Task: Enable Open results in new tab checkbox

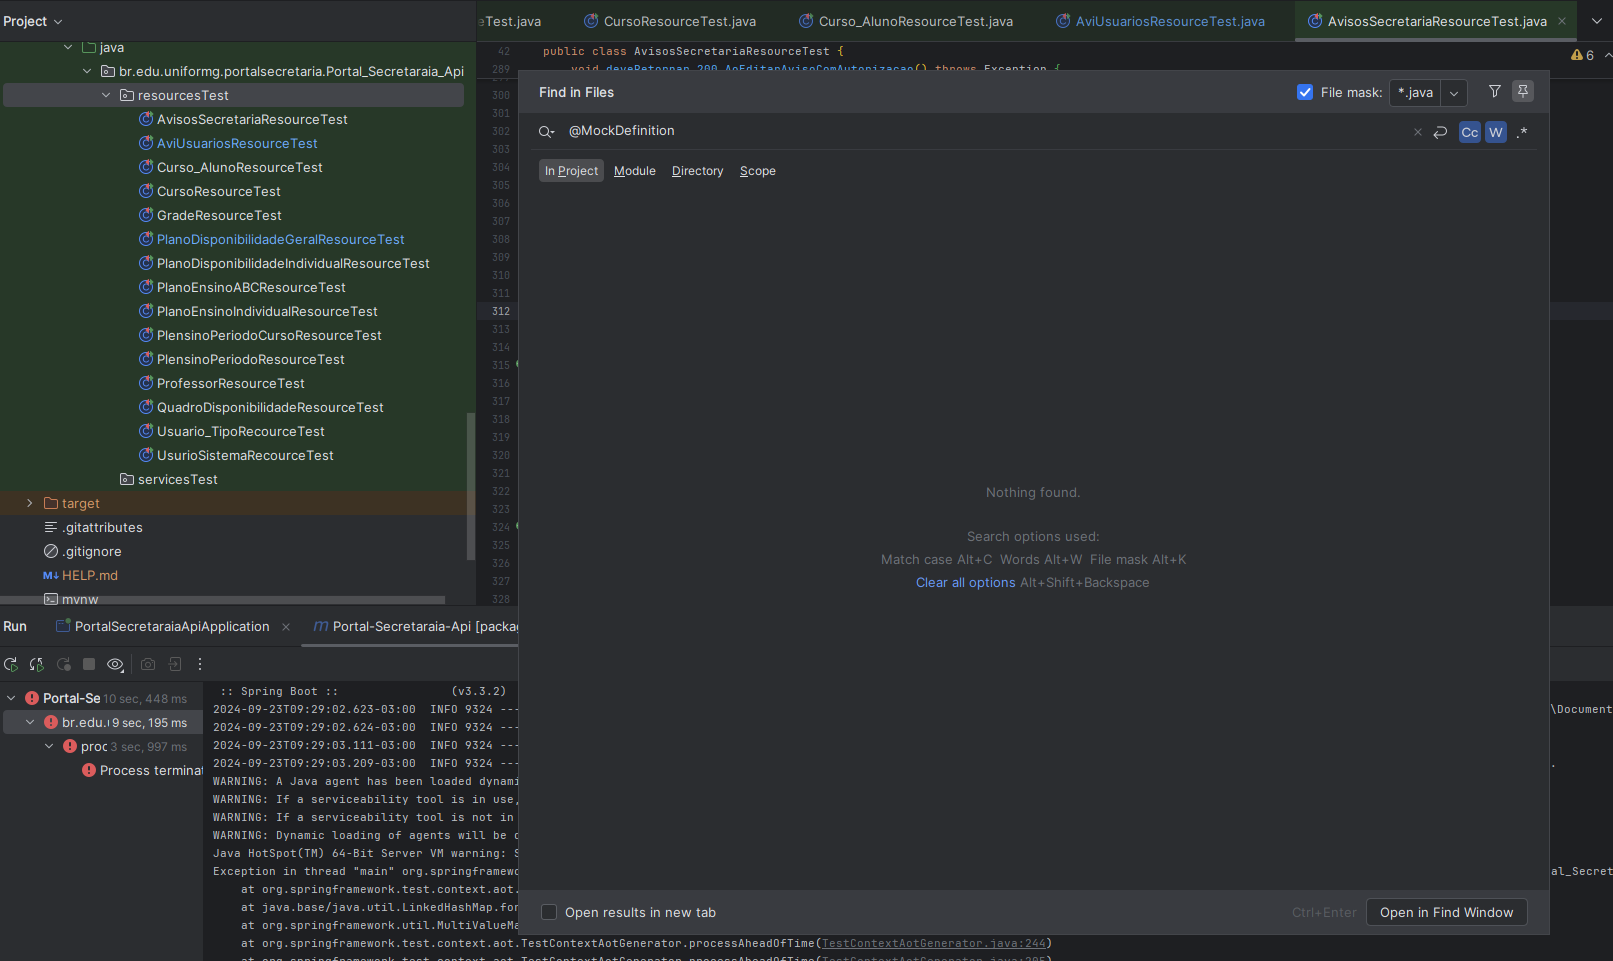Action: tap(549, 912)
